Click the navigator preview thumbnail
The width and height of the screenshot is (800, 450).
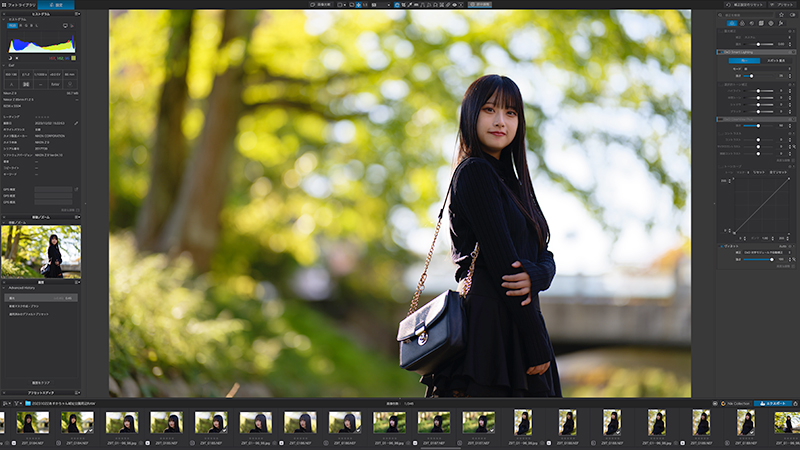click(x=41, y=252)
